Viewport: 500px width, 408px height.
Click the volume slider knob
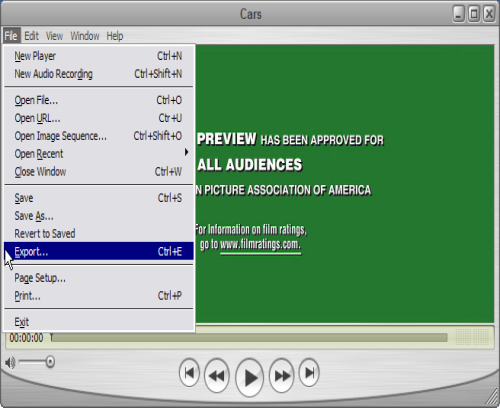[50, 362]
